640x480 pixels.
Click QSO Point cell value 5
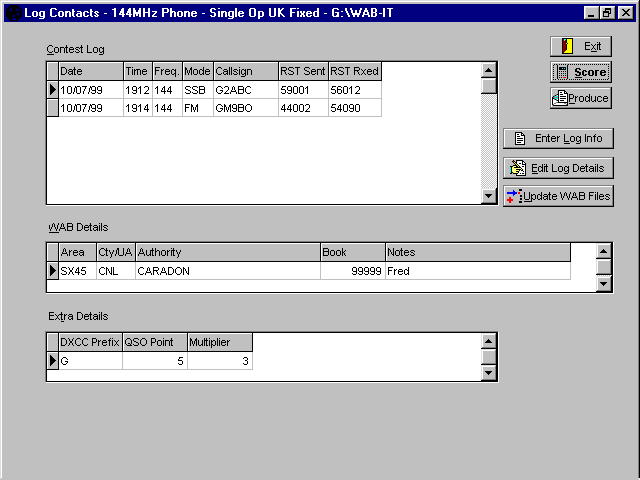click(x=155, y=360)
